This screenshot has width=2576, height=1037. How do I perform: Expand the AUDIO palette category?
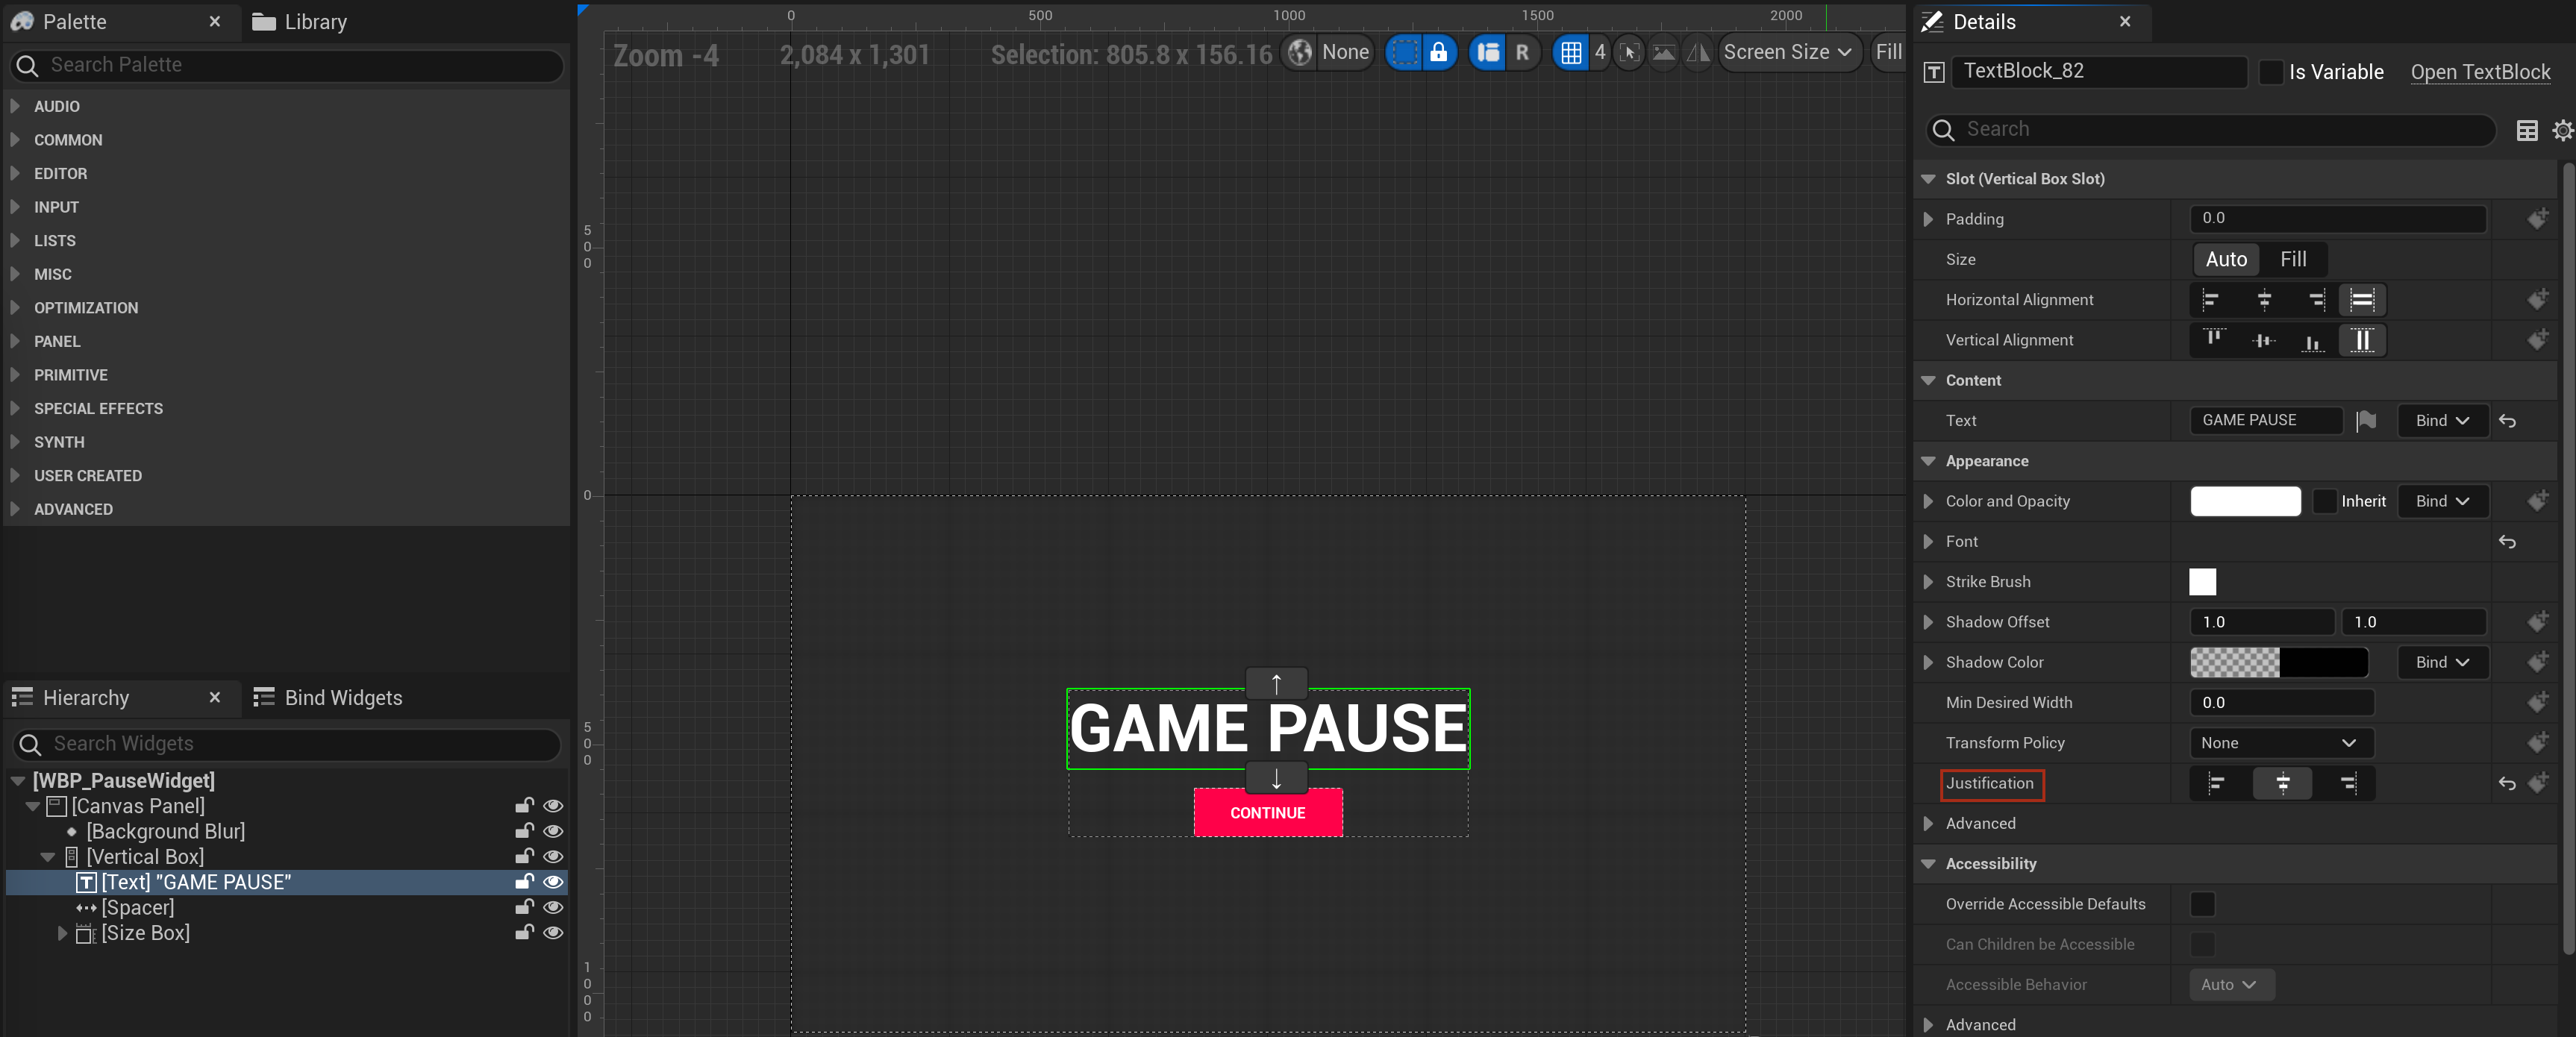click(x=15, y=106)
